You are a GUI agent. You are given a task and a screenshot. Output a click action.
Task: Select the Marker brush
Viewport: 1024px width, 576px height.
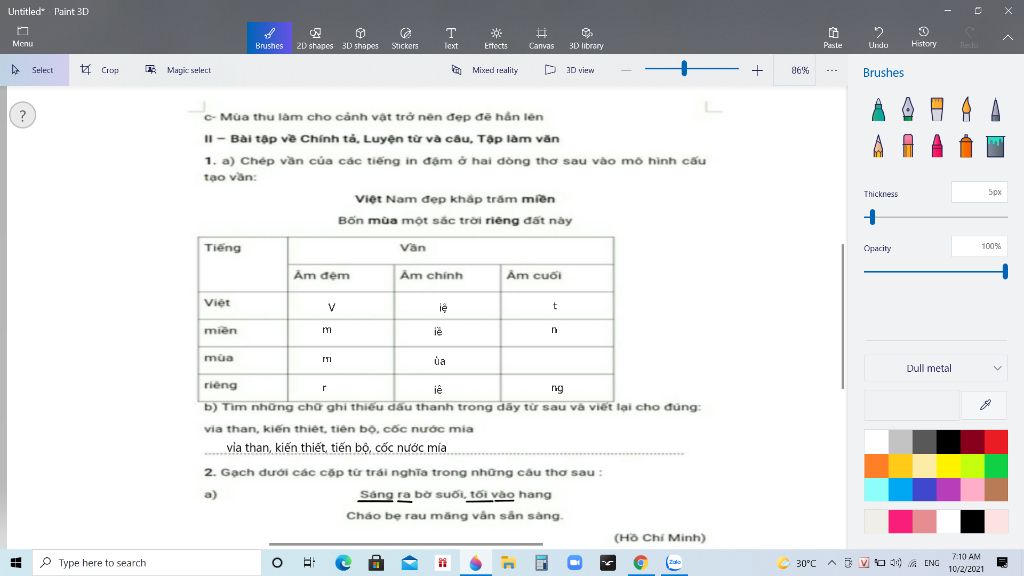[x=878, y=109]
